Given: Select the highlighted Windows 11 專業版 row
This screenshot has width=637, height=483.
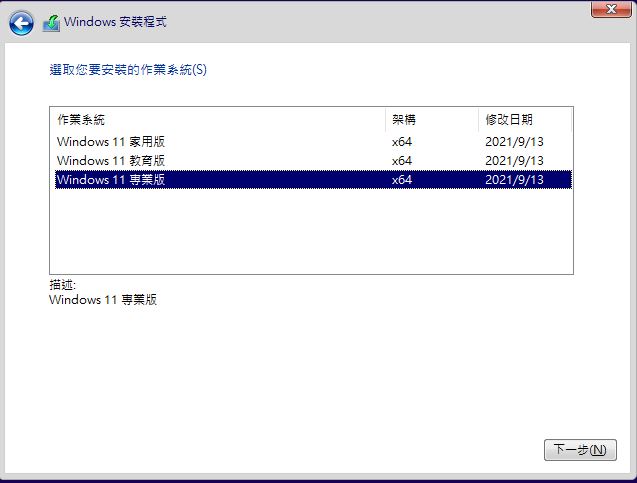Looking at the screenshot, I should tap(313, 180).
